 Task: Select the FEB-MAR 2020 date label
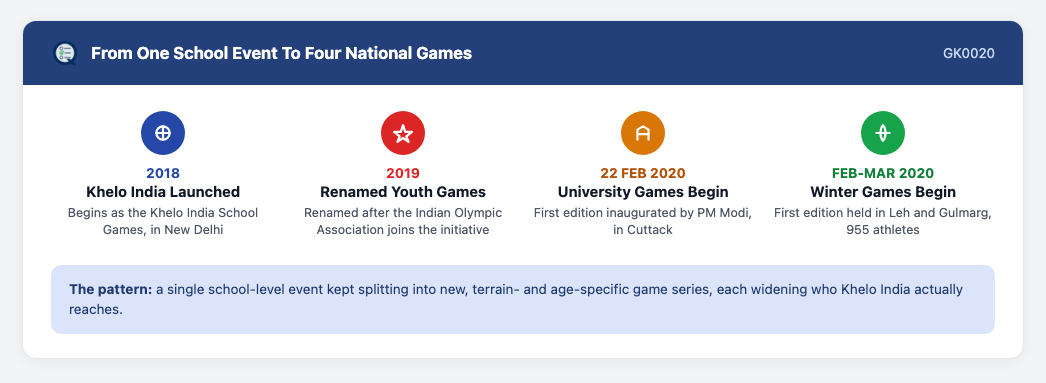(x=883, y=173)
